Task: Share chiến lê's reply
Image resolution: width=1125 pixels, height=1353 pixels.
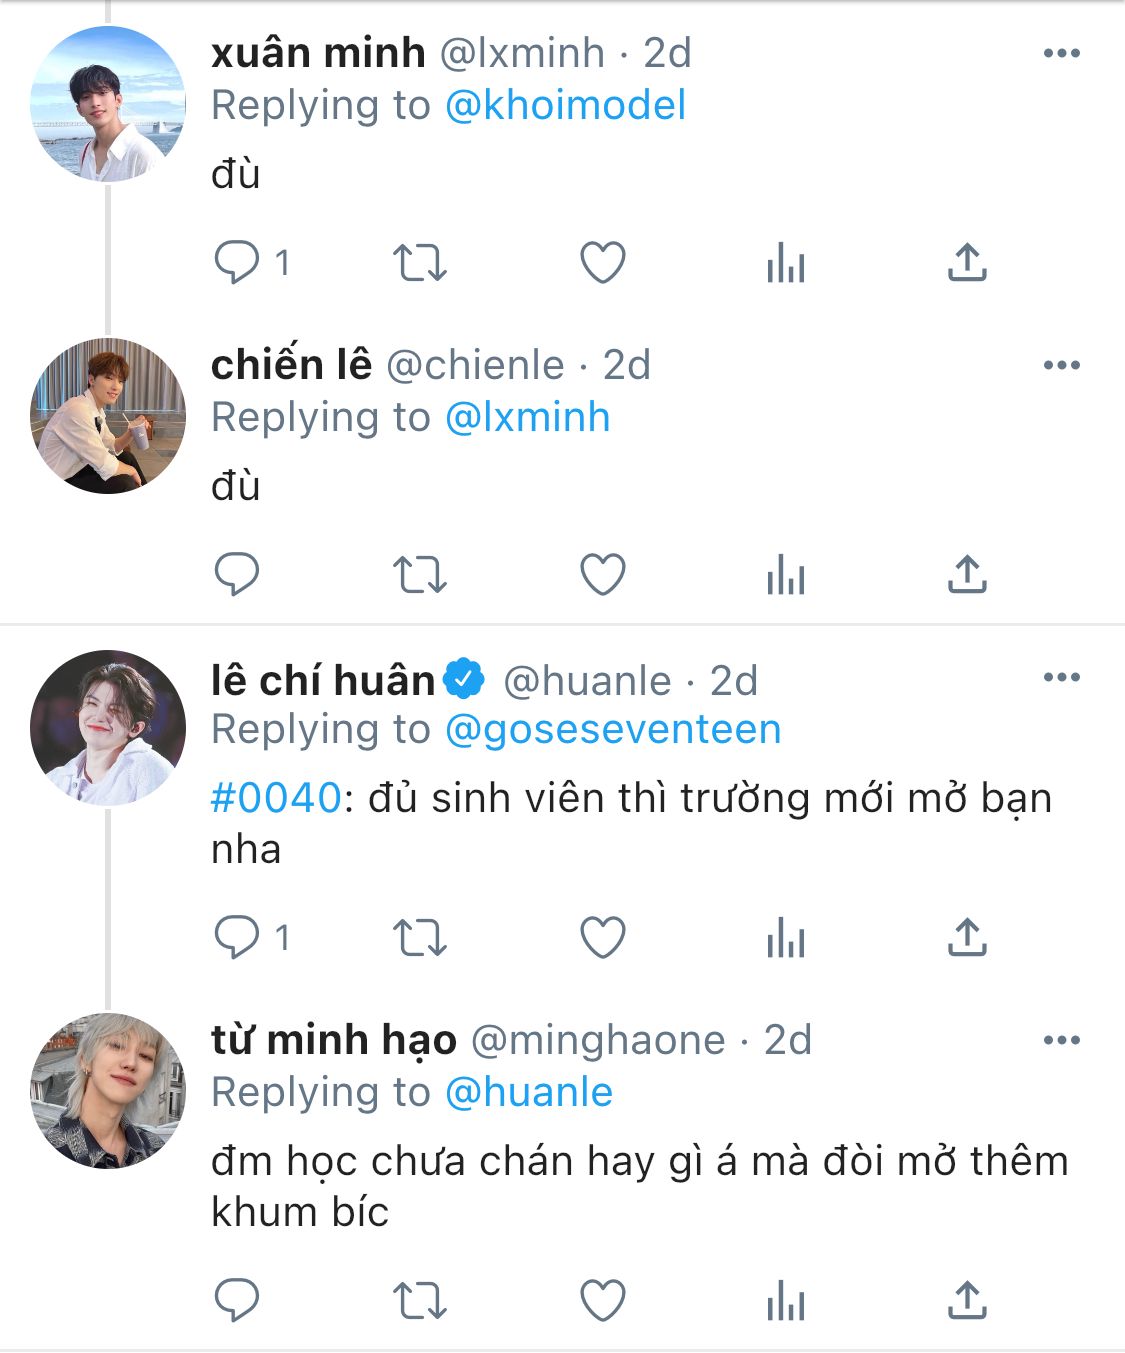Action: [967, 575]
